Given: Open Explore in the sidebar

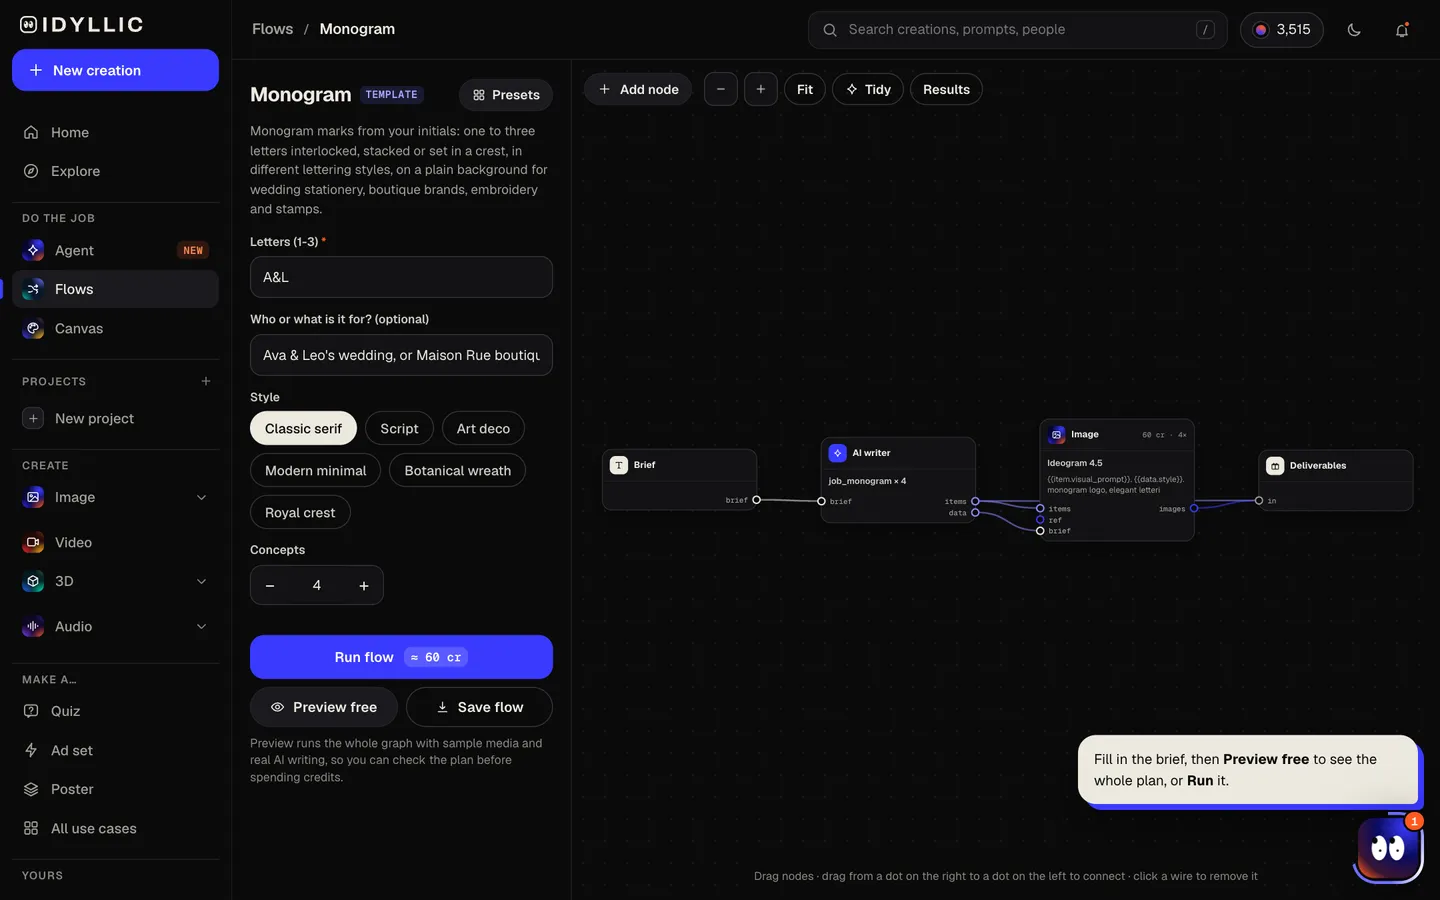Looking at the screenshot, I should [115, 171].
